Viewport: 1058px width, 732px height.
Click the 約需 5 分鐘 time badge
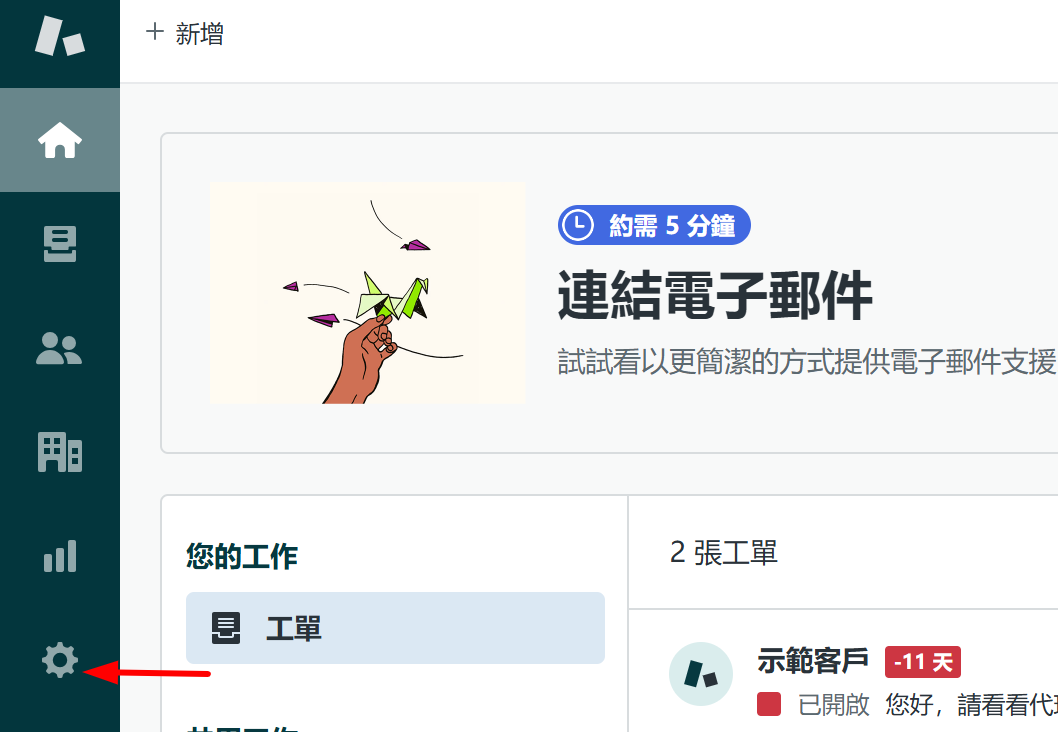[x=654, y=225]
